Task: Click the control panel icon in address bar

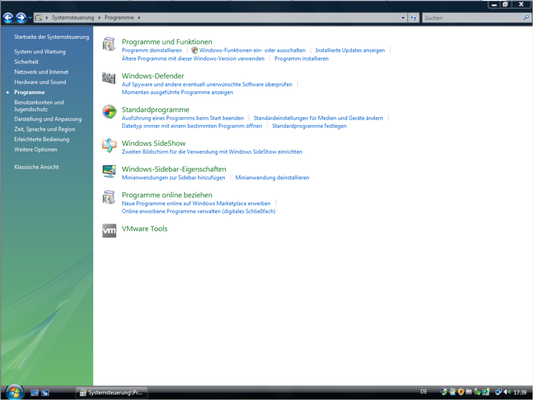Action: click(39, 18)
